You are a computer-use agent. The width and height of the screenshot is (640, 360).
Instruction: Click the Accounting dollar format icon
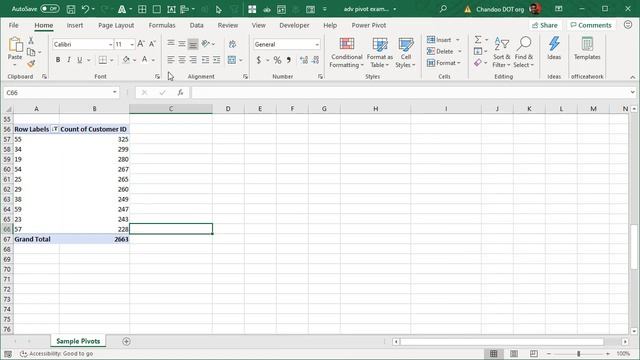259,60
